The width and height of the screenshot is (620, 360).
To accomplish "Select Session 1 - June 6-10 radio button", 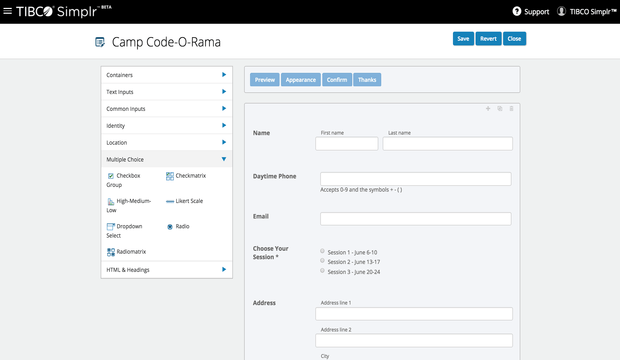I will 322,251.
